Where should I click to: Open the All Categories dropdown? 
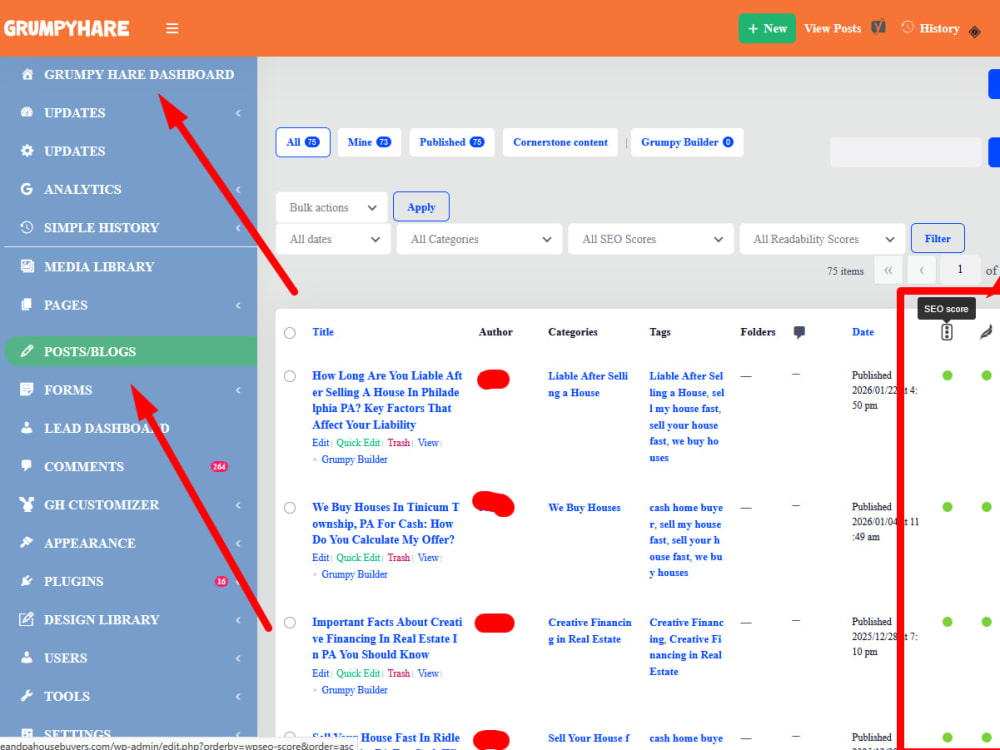(x=479, y=239)
